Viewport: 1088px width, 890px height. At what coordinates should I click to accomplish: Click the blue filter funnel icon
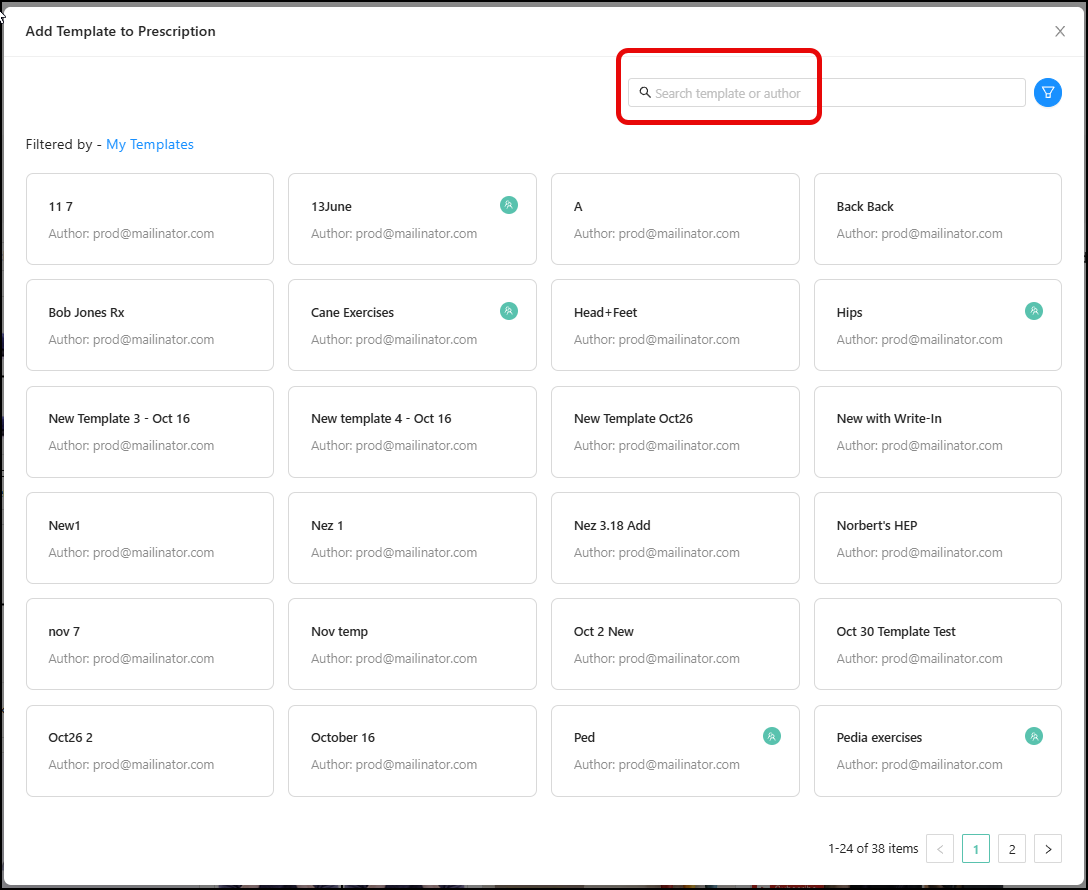tap(1047, 93)
